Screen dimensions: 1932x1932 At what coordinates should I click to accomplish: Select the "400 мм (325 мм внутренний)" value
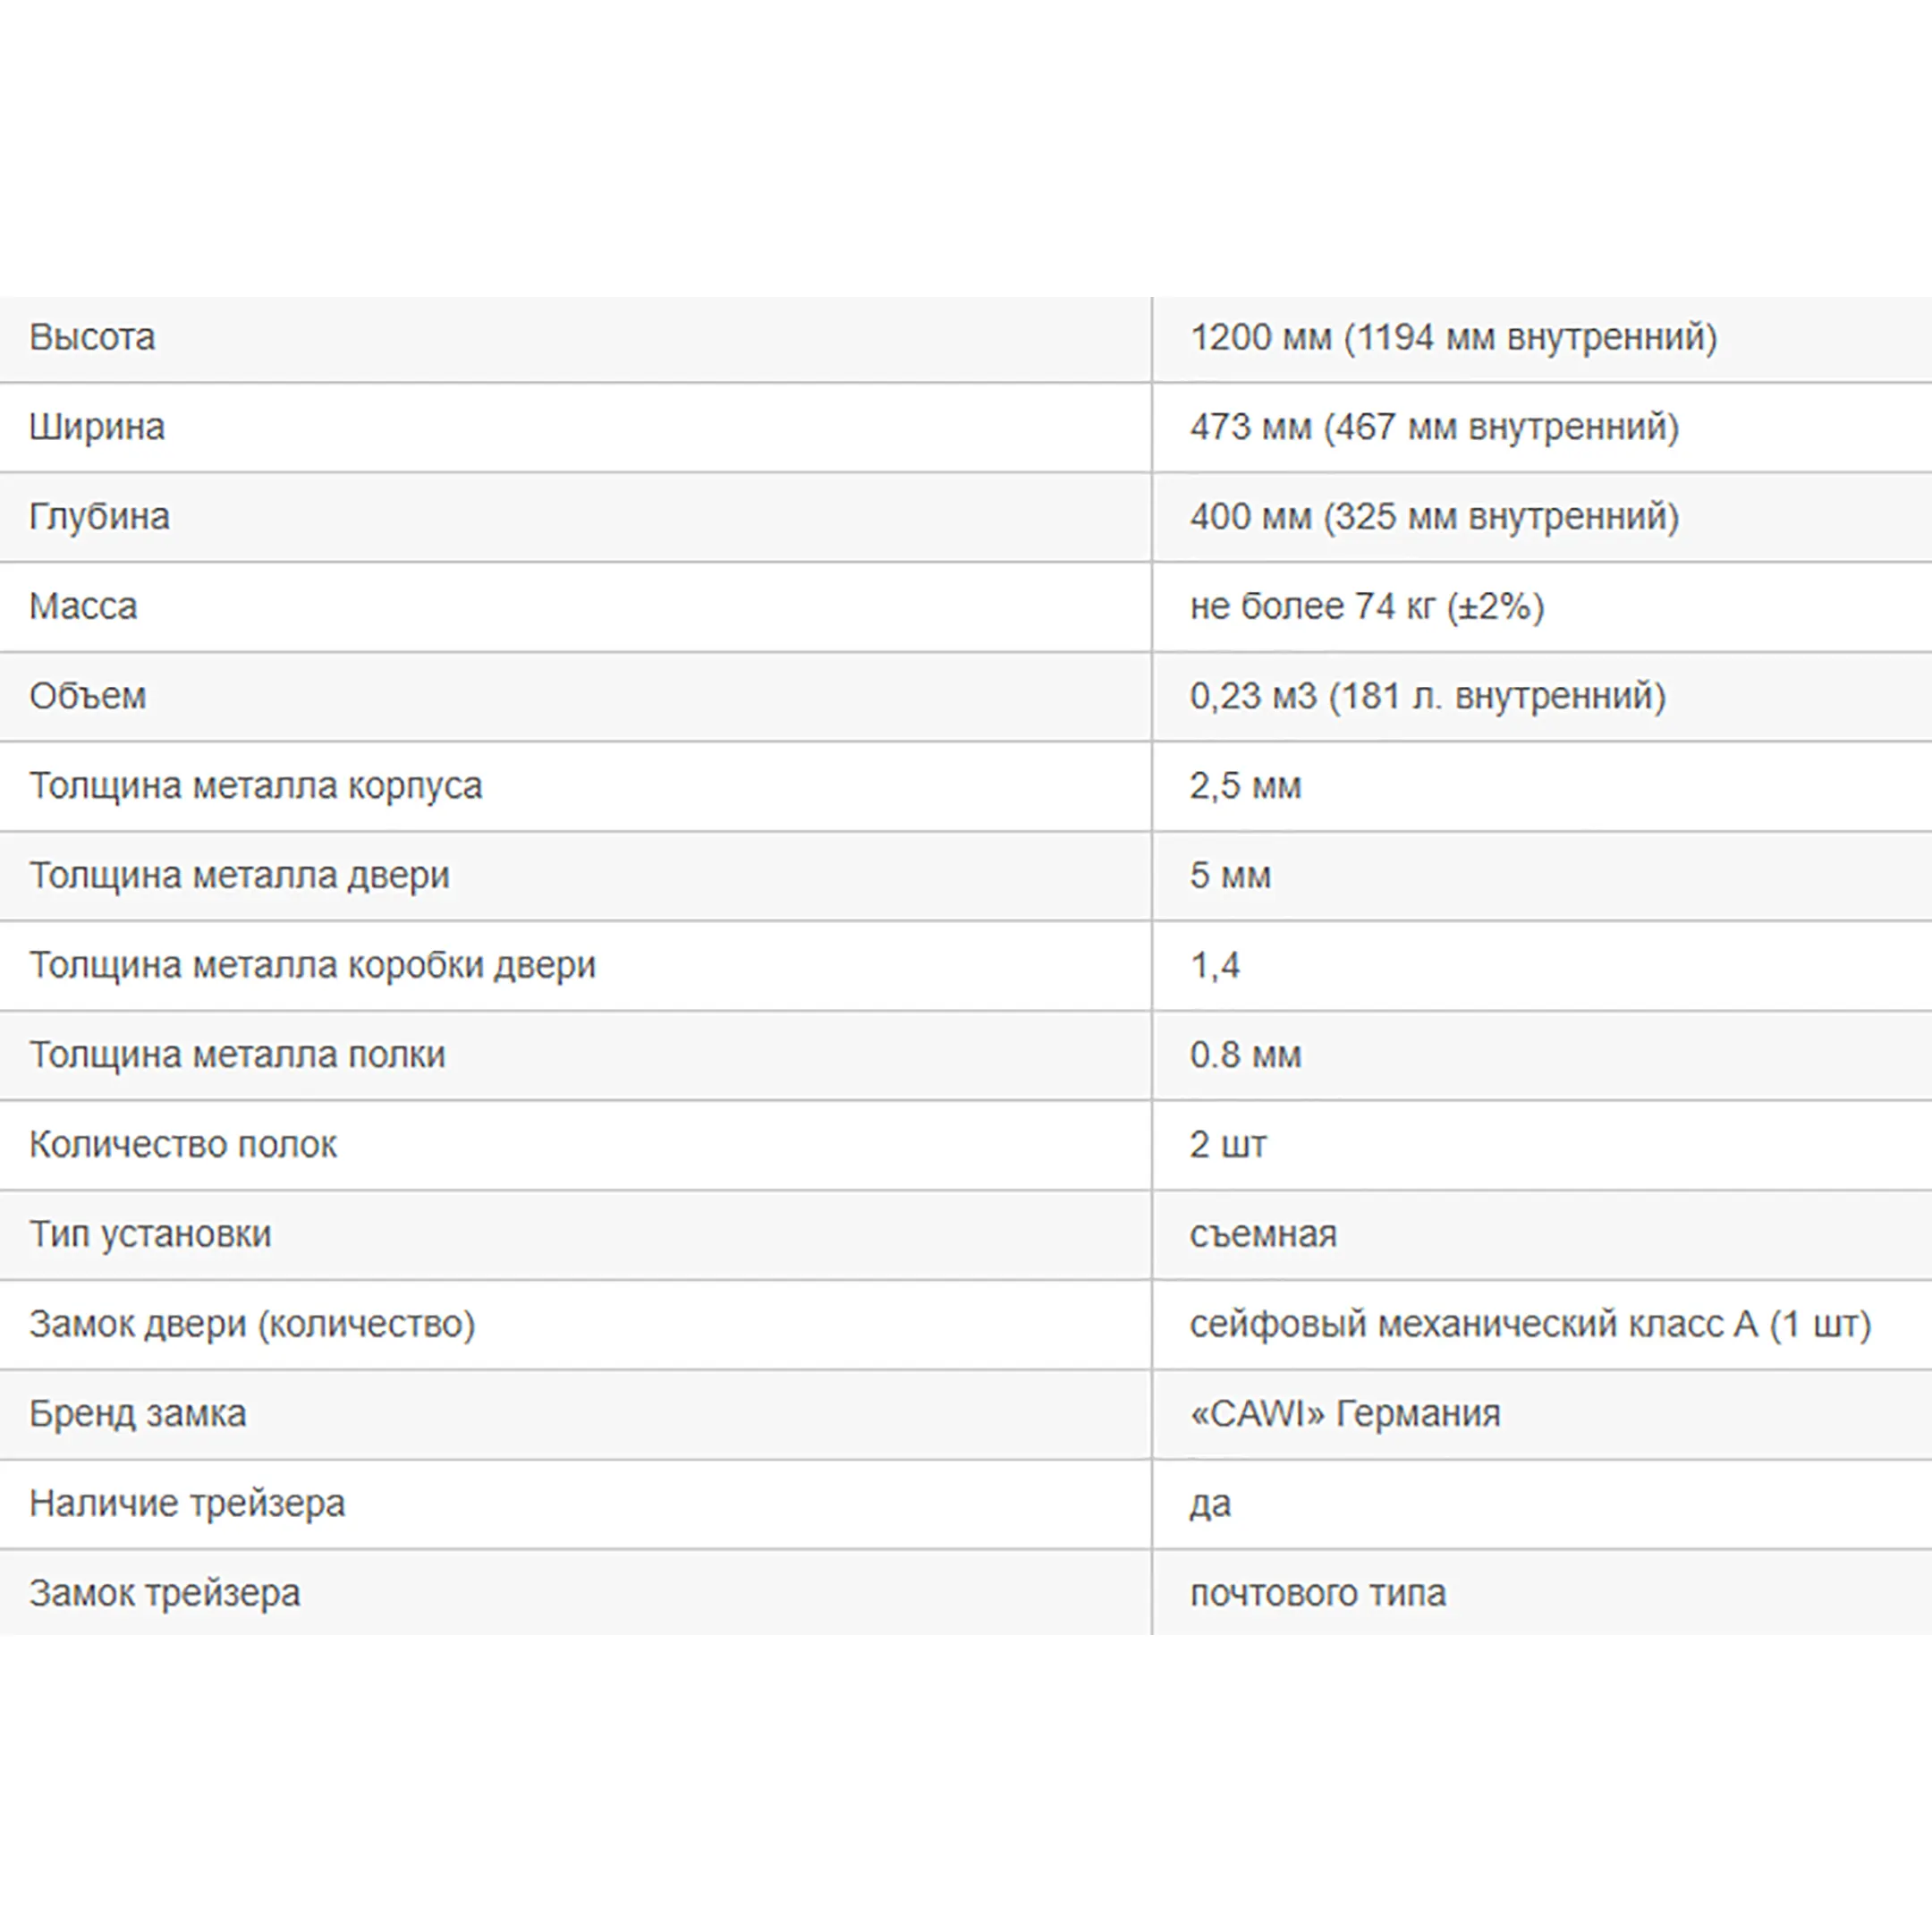coord(1434,517)
